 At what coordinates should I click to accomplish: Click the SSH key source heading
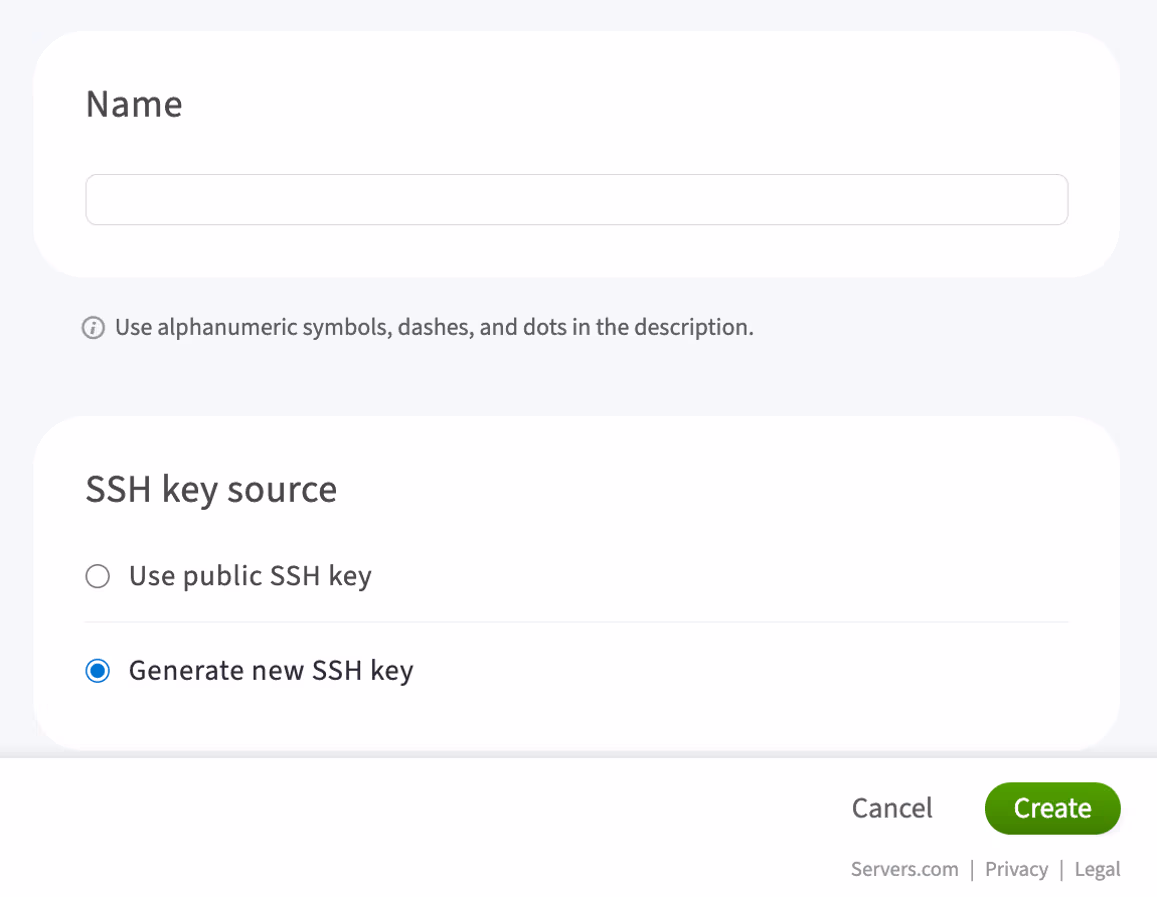pyautogui.click(x=211, y=489)
